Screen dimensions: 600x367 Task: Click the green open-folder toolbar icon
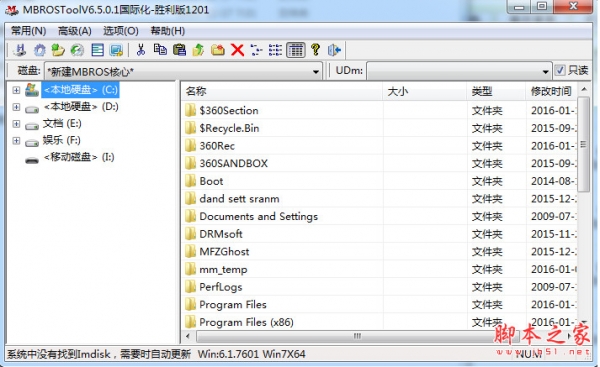(58, 50)
